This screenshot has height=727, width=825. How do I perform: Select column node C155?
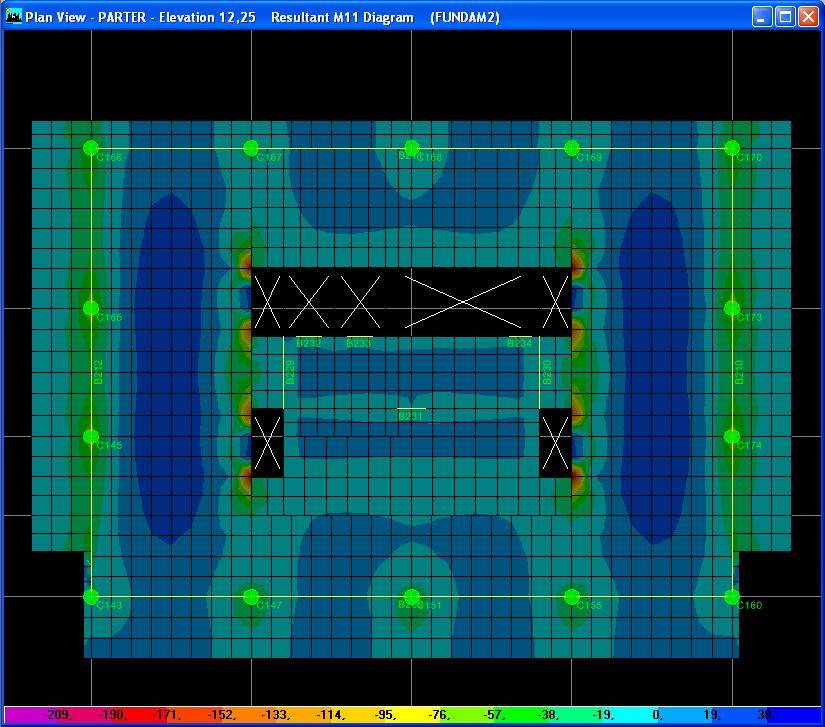[572, 597]
